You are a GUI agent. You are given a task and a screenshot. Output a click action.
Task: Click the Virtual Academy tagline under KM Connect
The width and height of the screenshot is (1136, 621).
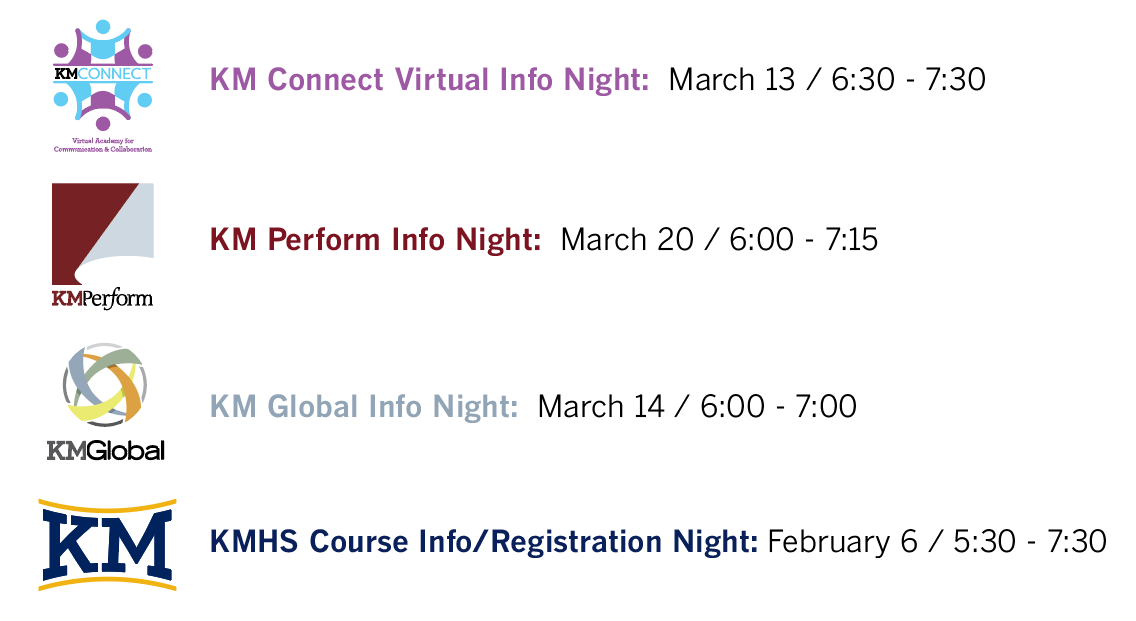pos(102,146)
